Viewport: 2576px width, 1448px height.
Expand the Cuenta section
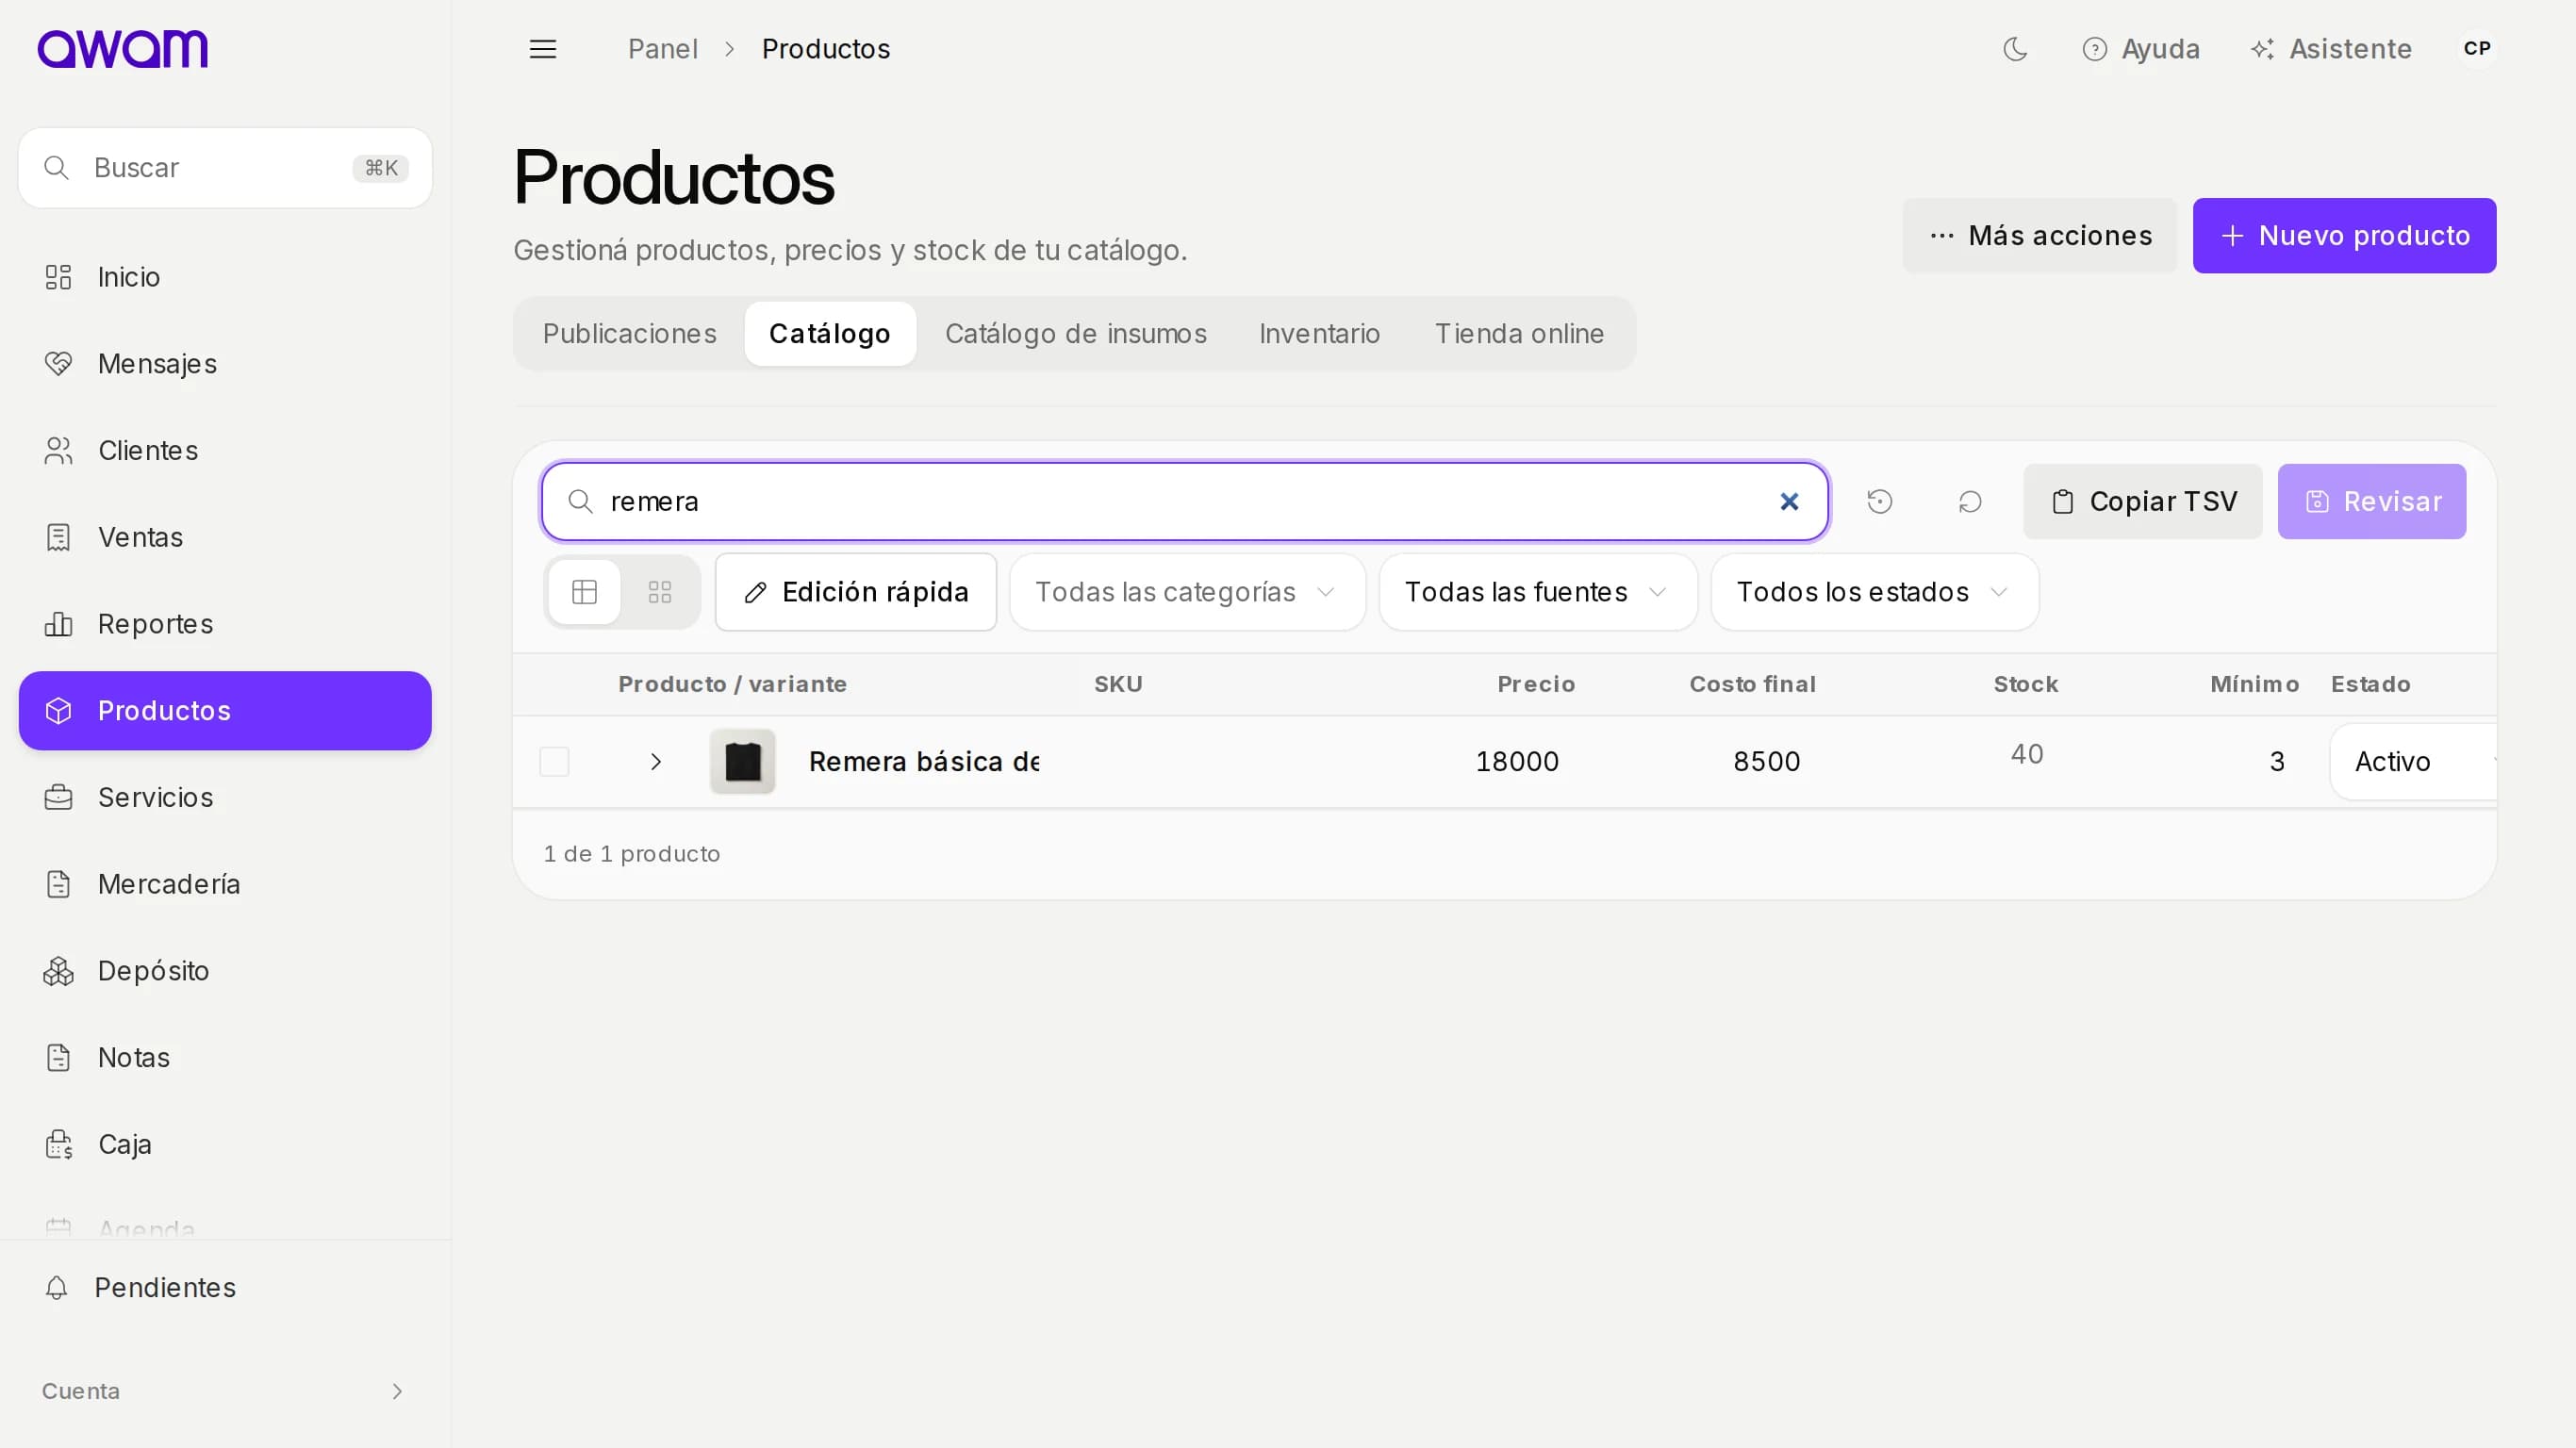(224, 1391)
